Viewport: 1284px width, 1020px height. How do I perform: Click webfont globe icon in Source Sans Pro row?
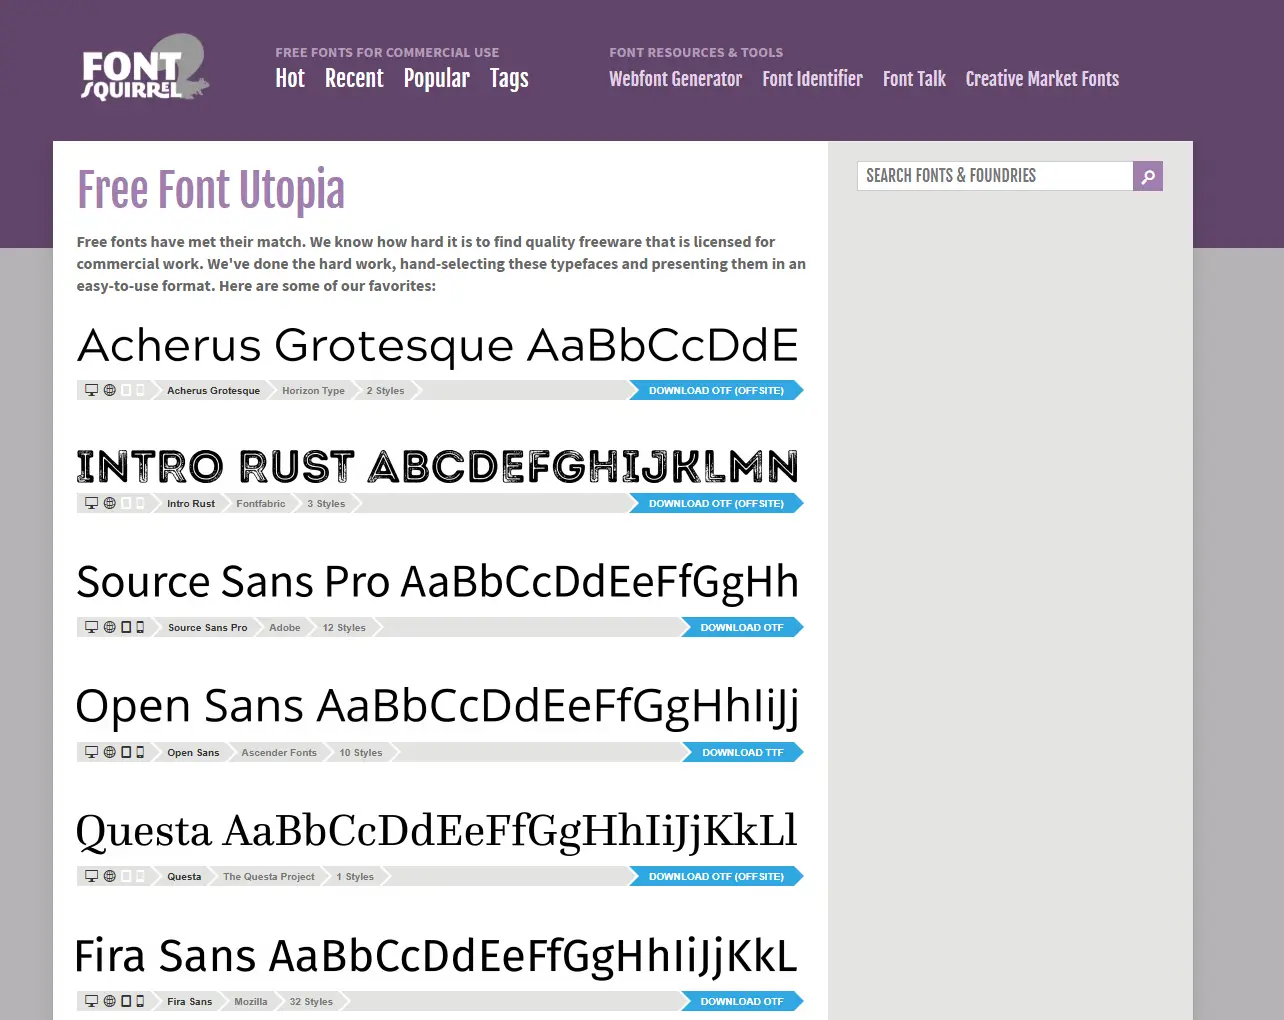110,627
